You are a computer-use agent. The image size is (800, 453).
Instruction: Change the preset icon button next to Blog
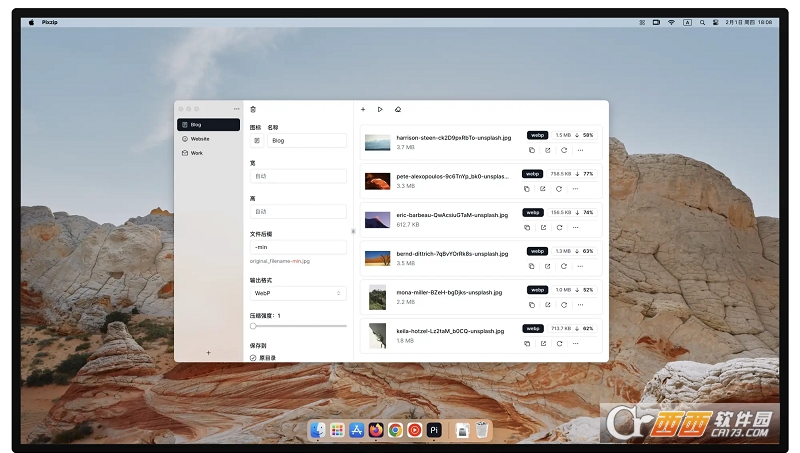[257, 140]
